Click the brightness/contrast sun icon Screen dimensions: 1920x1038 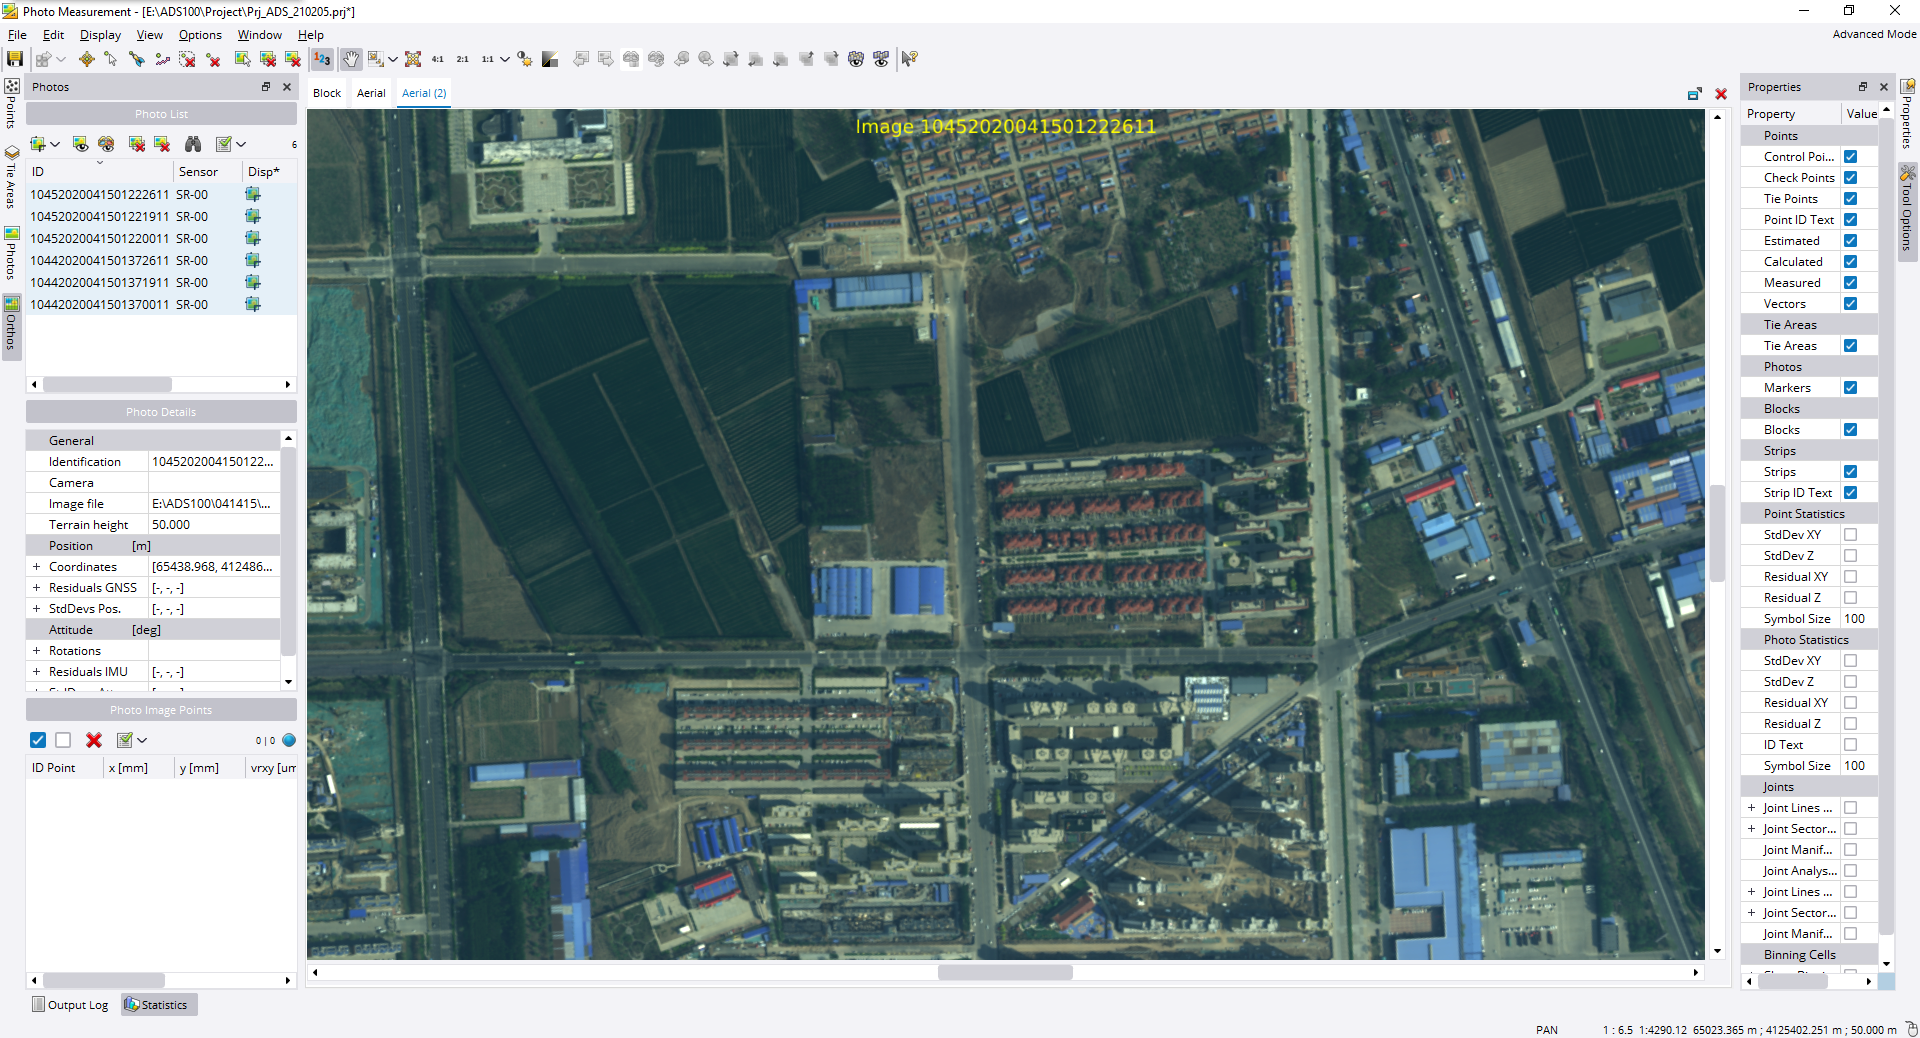click(x=525, y=59)
